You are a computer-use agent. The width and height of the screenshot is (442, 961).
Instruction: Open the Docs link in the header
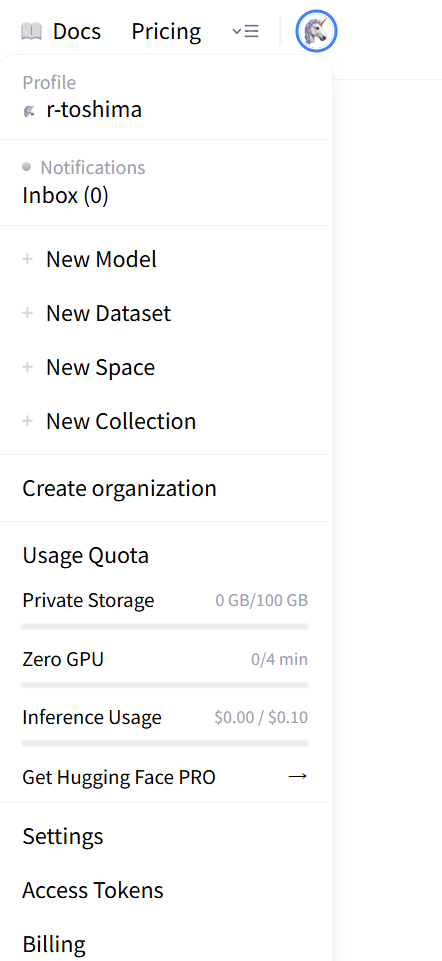(x=77, y=31)
